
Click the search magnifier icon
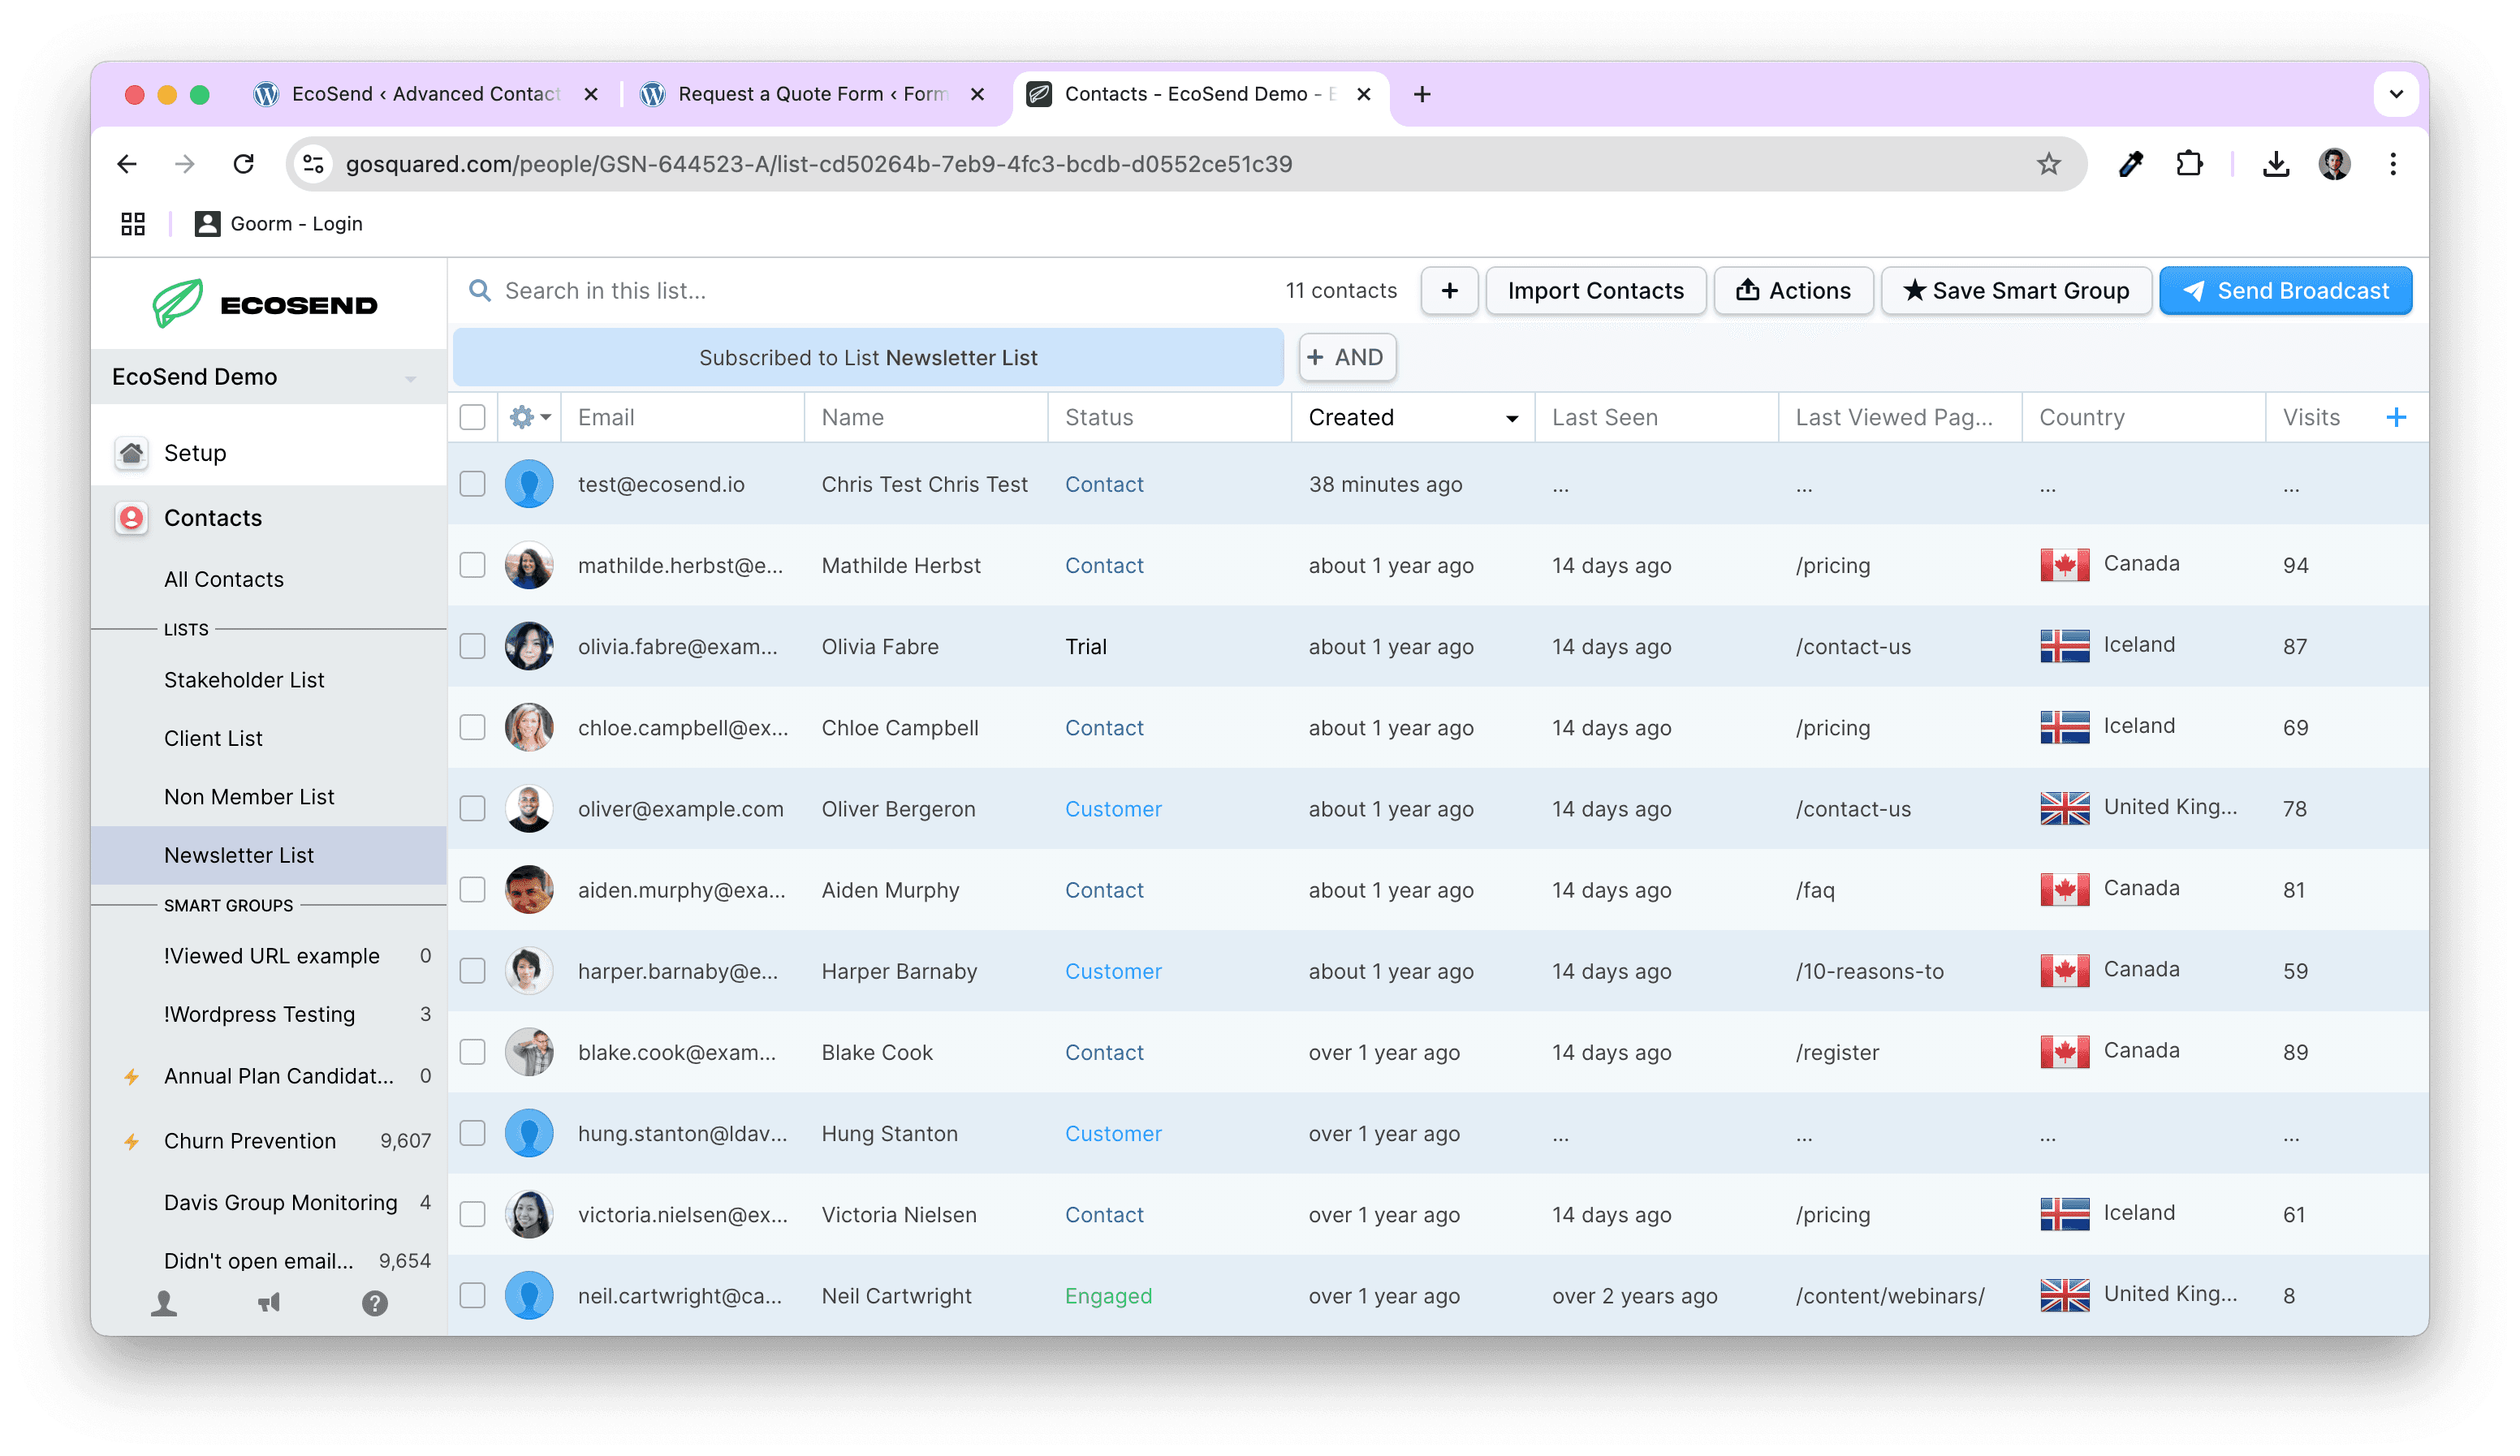coord(480,291)
